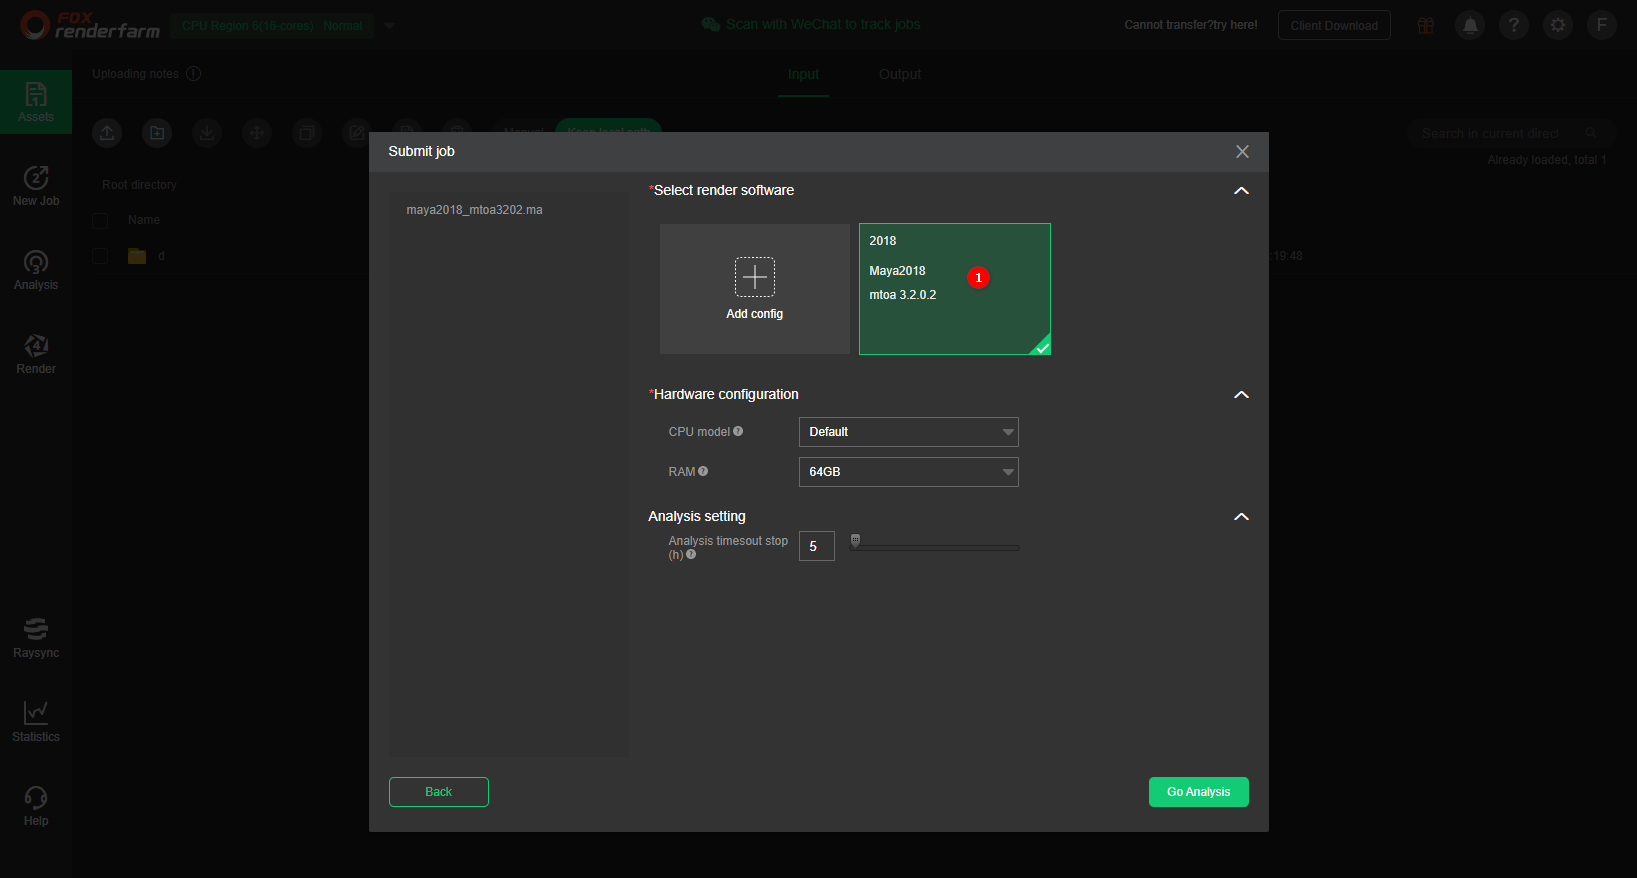The height and width of the screenshot is (878, 1637).
Task: Click the Analysis timeout slider handle
Action: click(855, 541)
